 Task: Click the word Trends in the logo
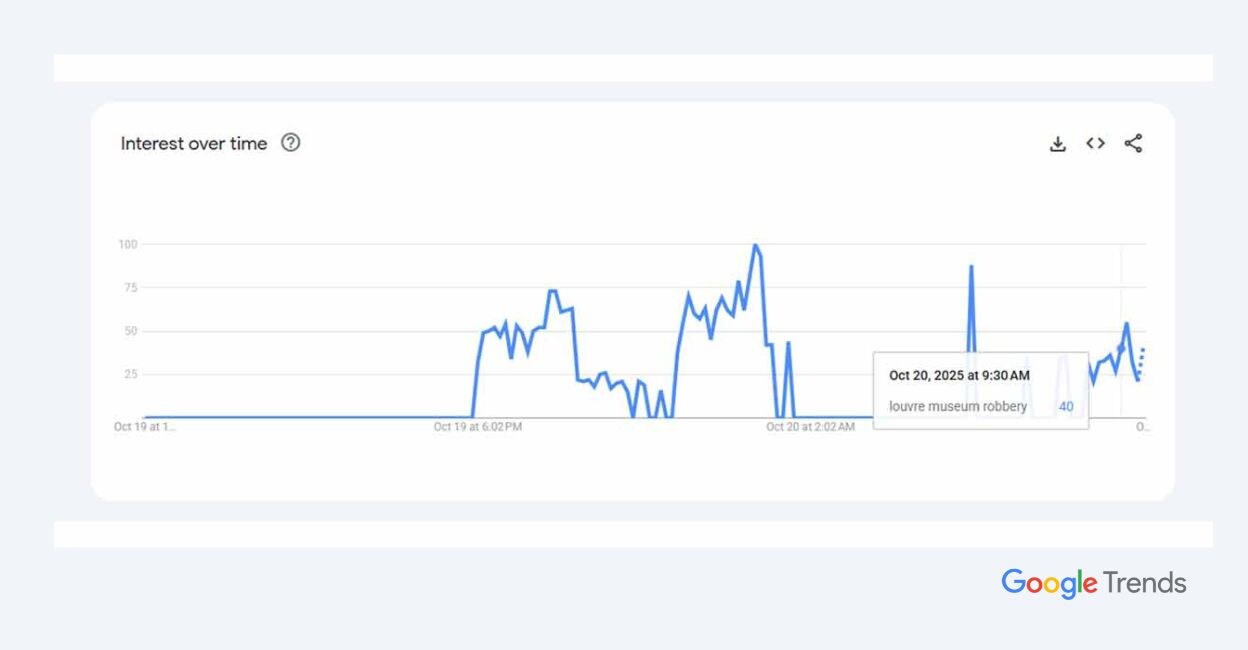click(1145, 583)
